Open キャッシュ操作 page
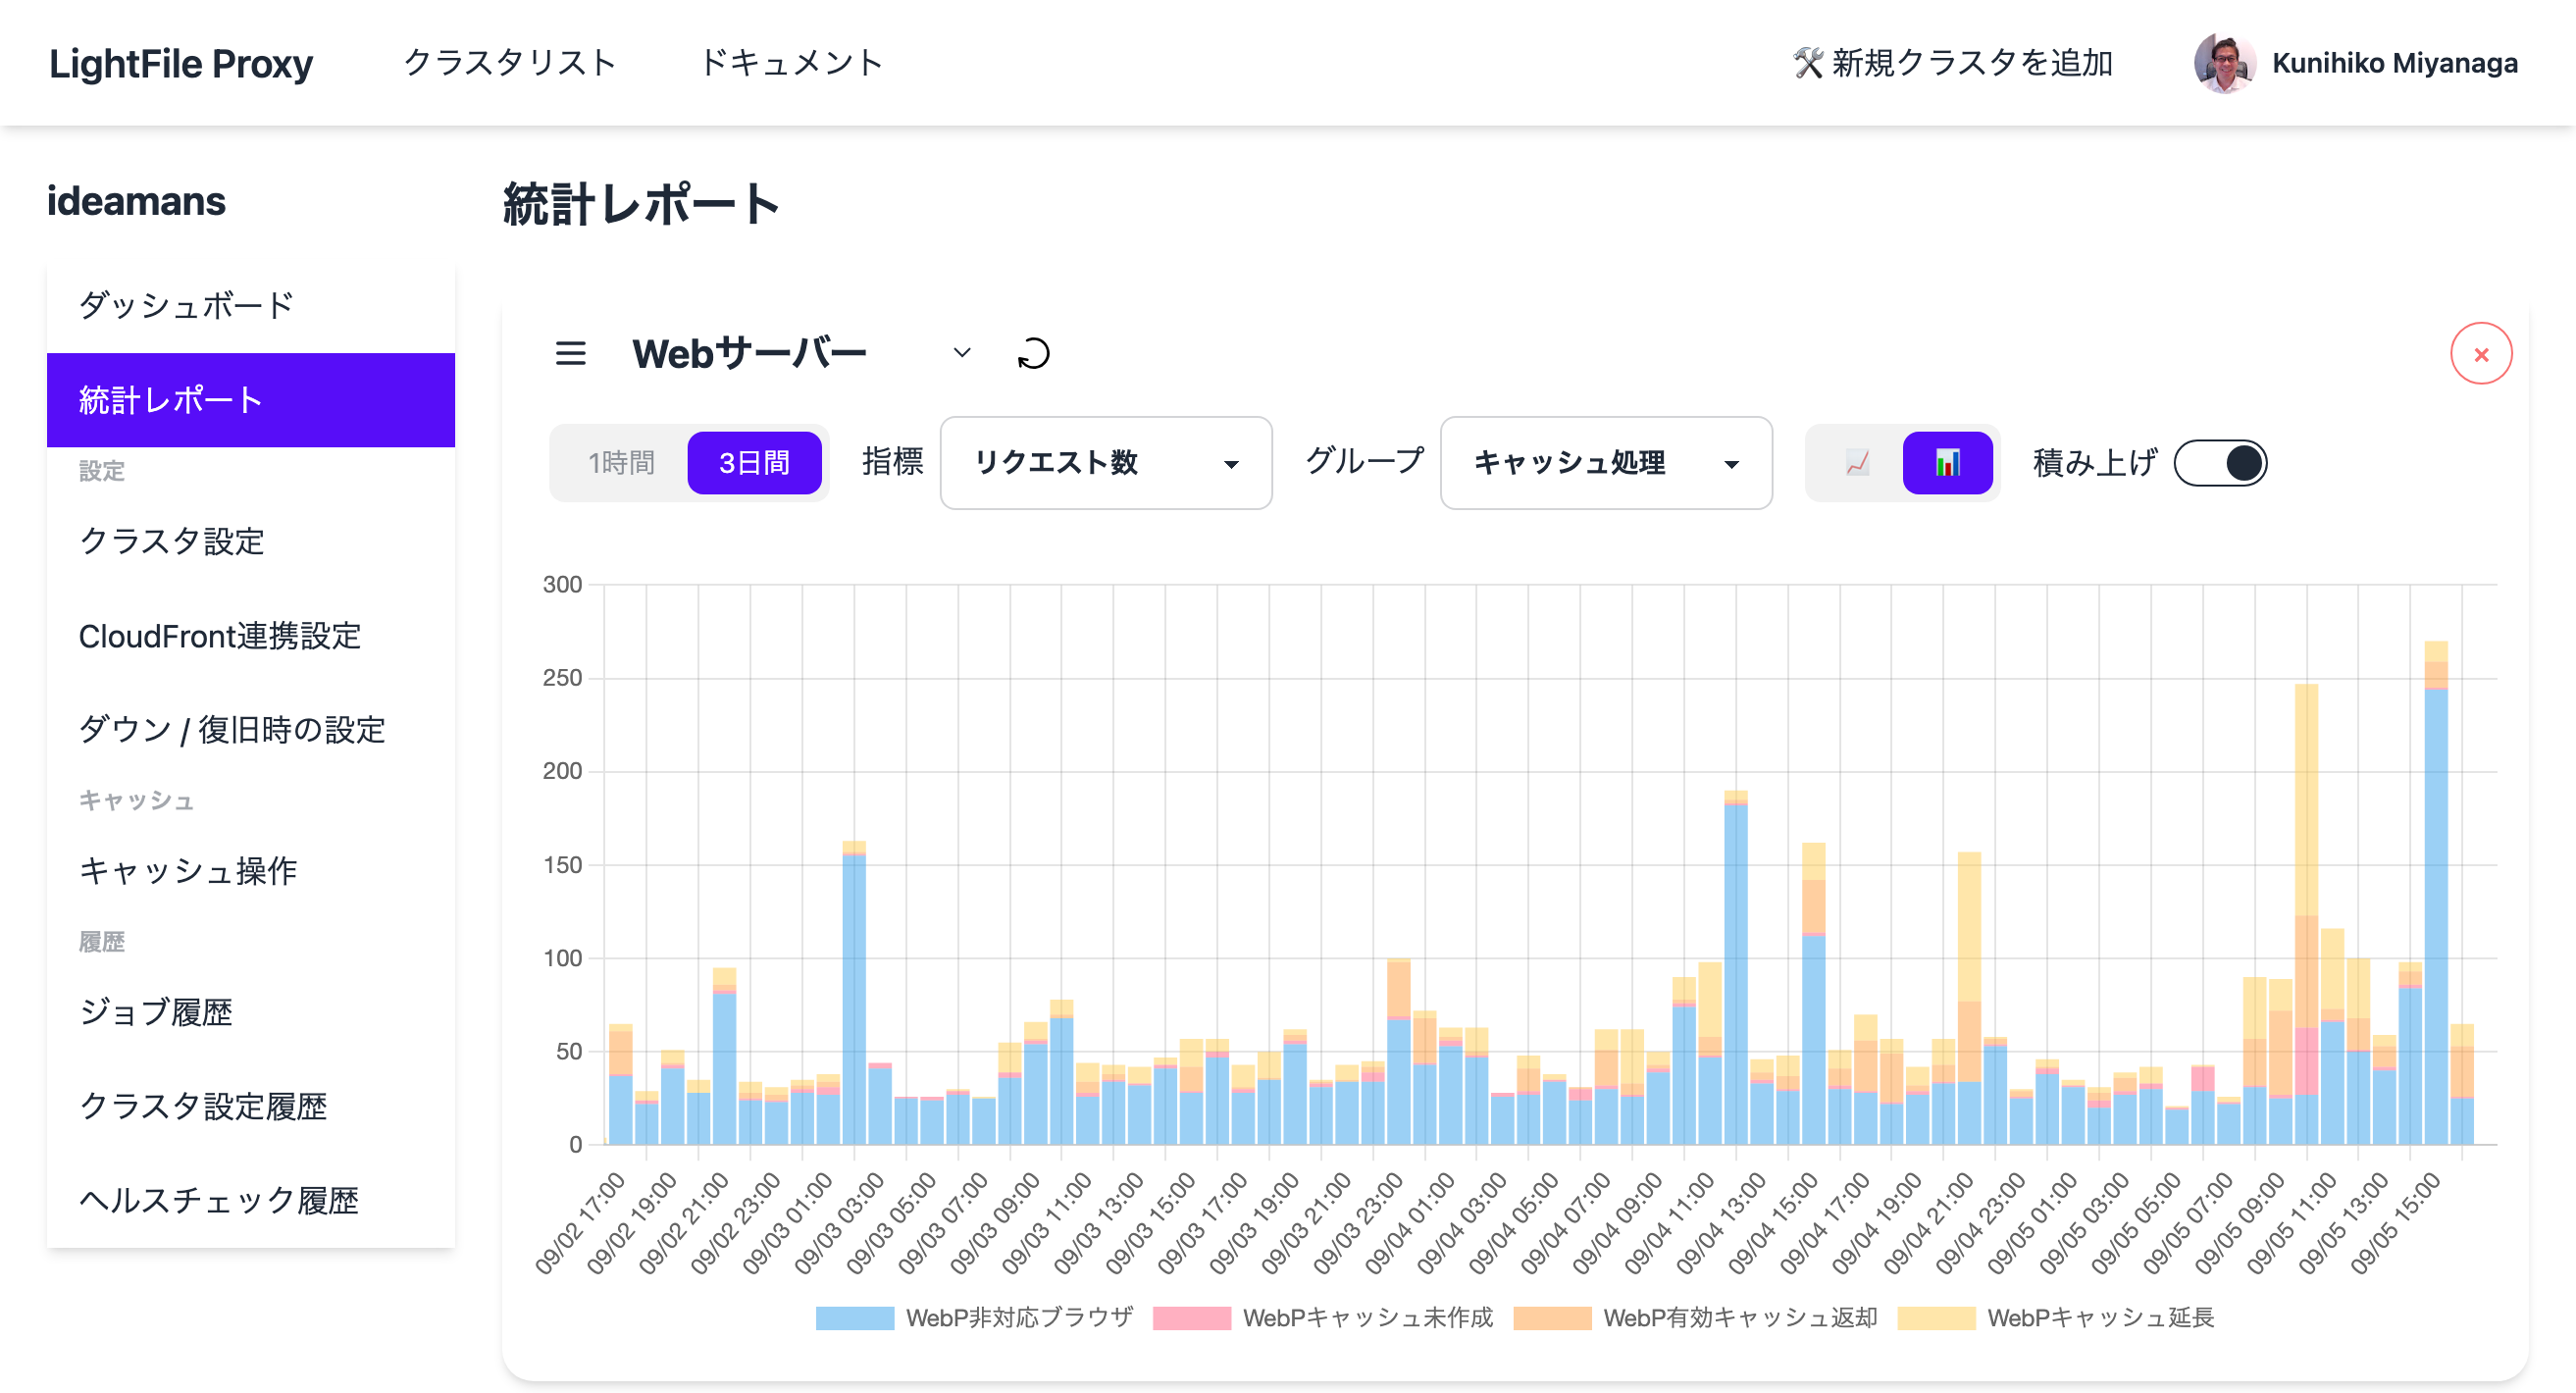 250,870
